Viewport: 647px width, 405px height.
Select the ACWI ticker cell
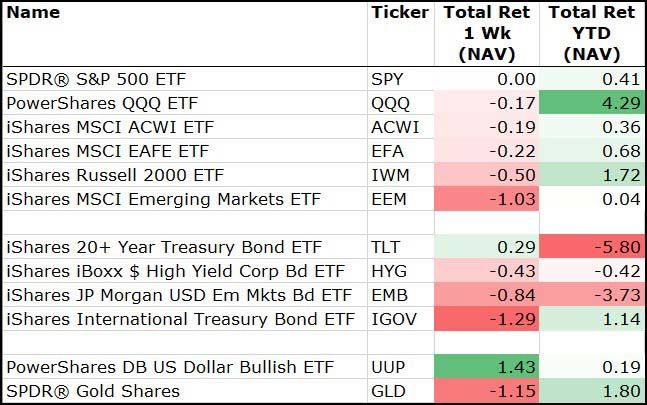tap(392, 127)
